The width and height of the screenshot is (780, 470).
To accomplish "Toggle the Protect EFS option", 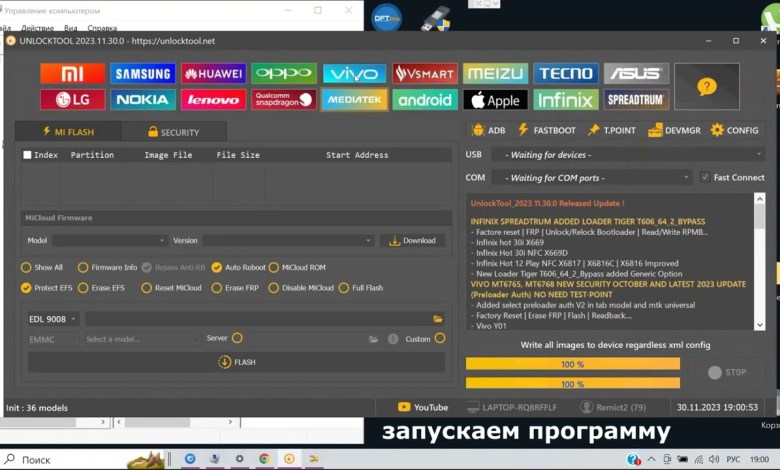I will (26, 288).
